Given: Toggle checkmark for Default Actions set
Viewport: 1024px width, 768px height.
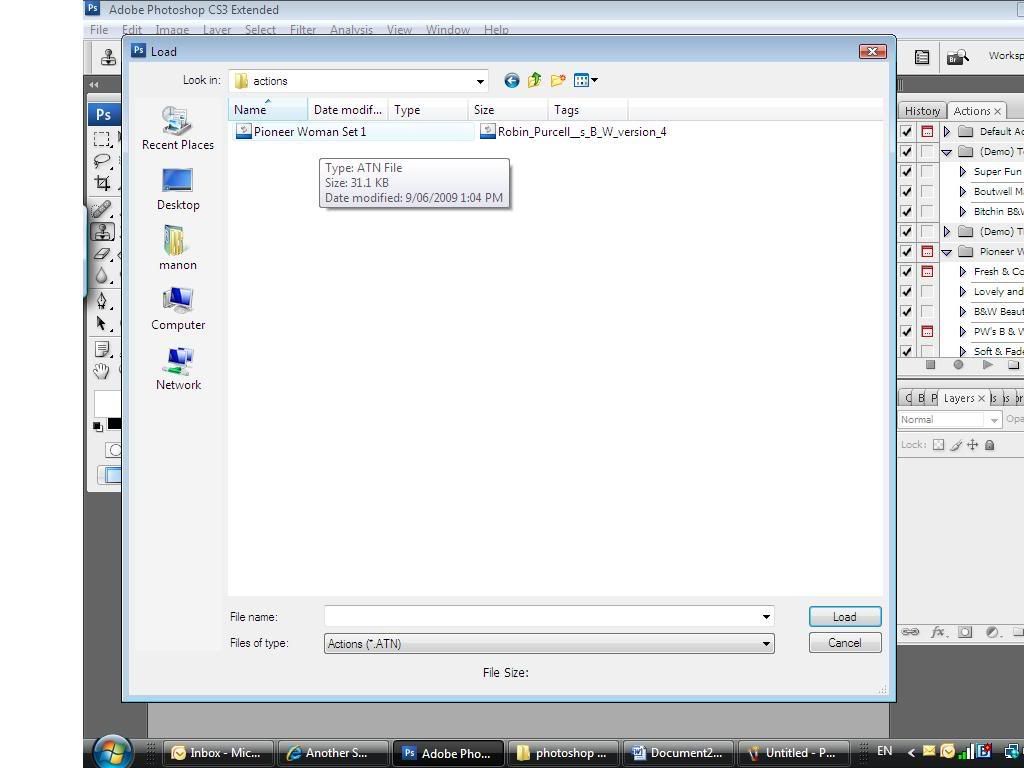Looking at the screenshot, I should pyautogui.click(x=907, y=132).
